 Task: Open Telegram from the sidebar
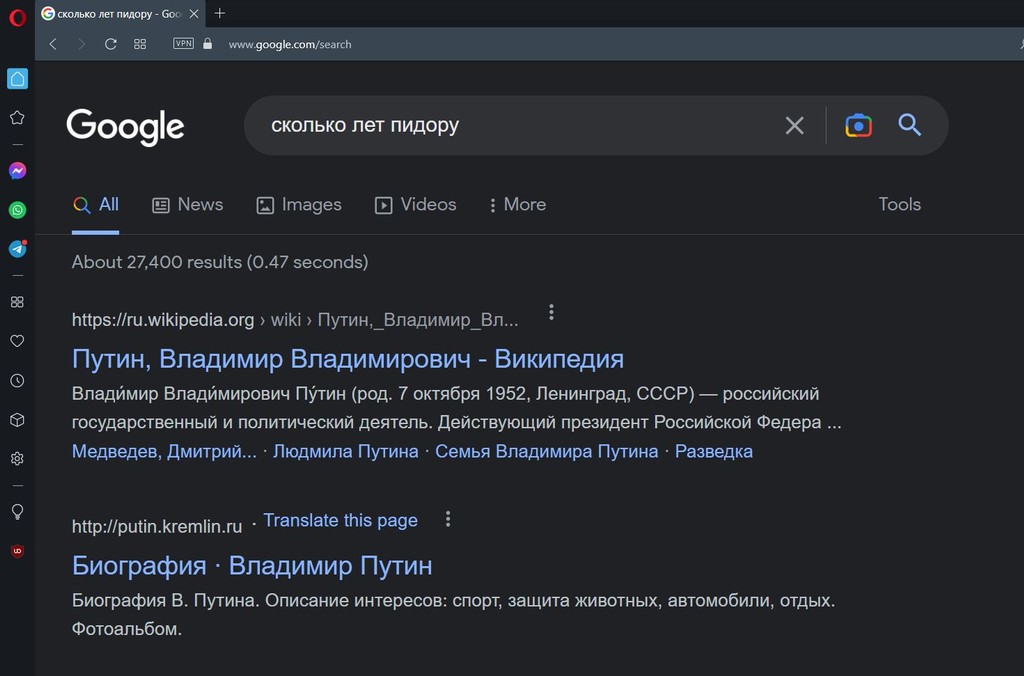pos(16,249)
